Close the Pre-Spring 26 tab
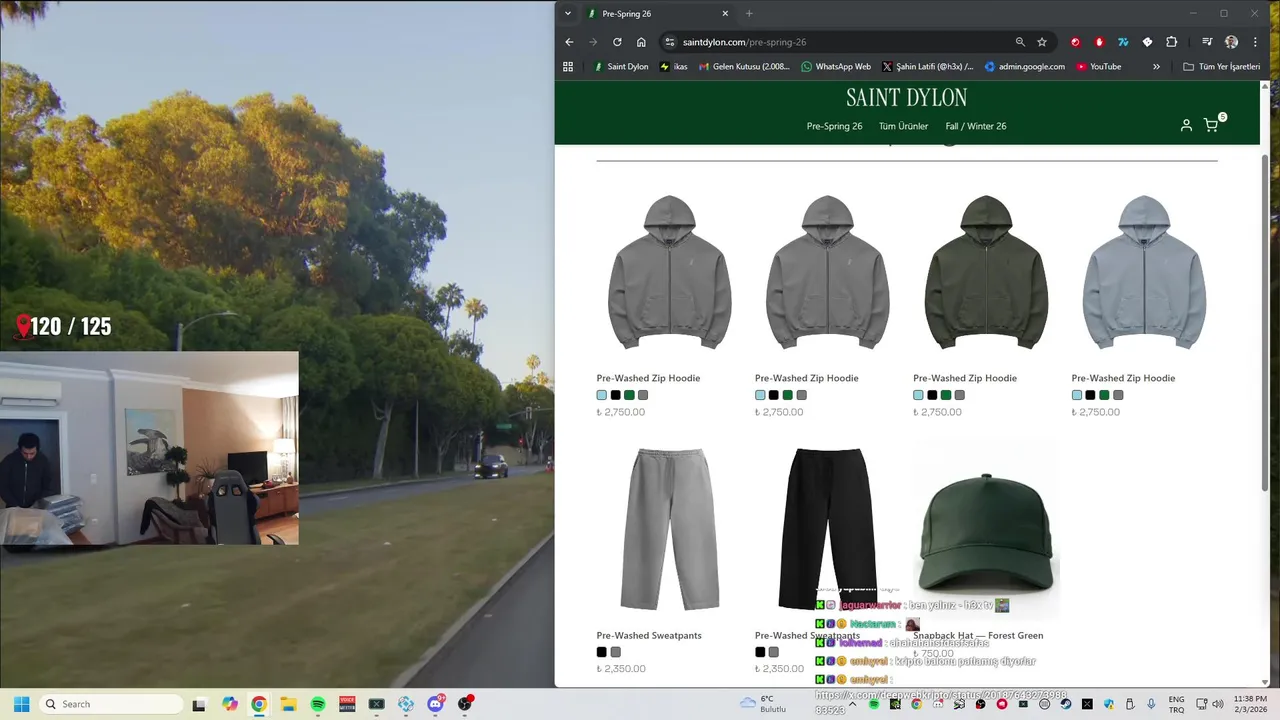Screen dimensions: 1280x720 click(x=725, y=14)
